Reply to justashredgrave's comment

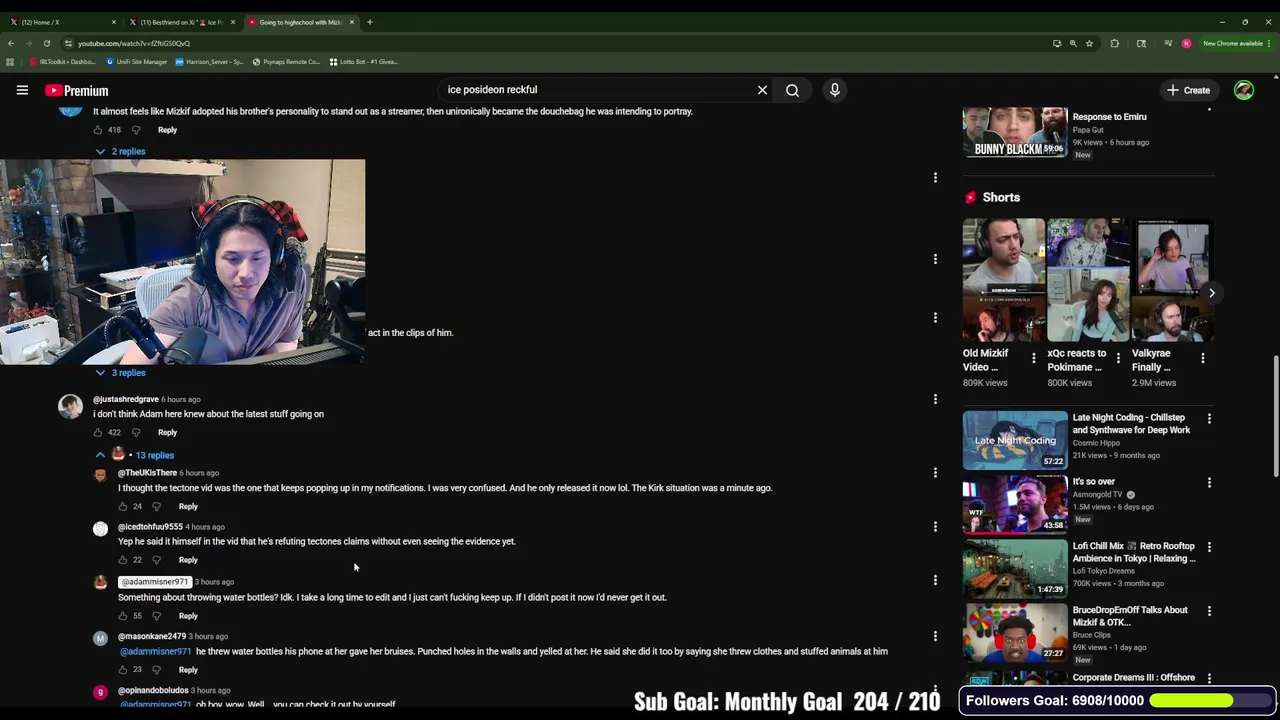[x=167, y=433]
